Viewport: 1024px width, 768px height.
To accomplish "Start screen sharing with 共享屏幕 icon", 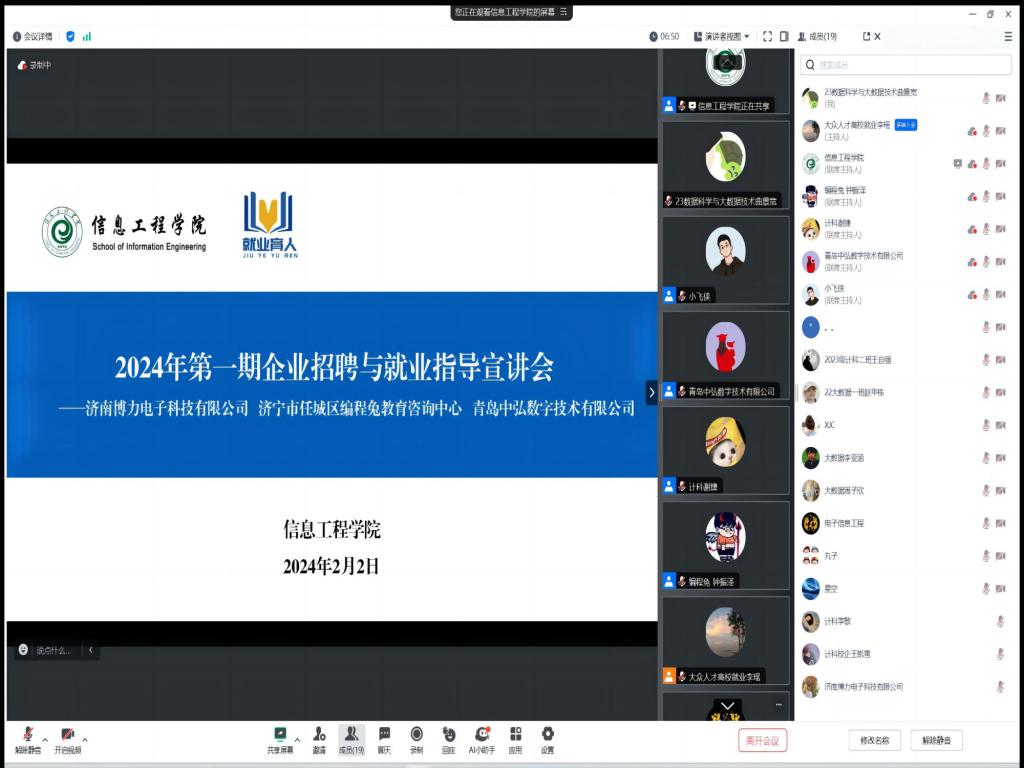I will pyautogui.click(x=280, y=739).
